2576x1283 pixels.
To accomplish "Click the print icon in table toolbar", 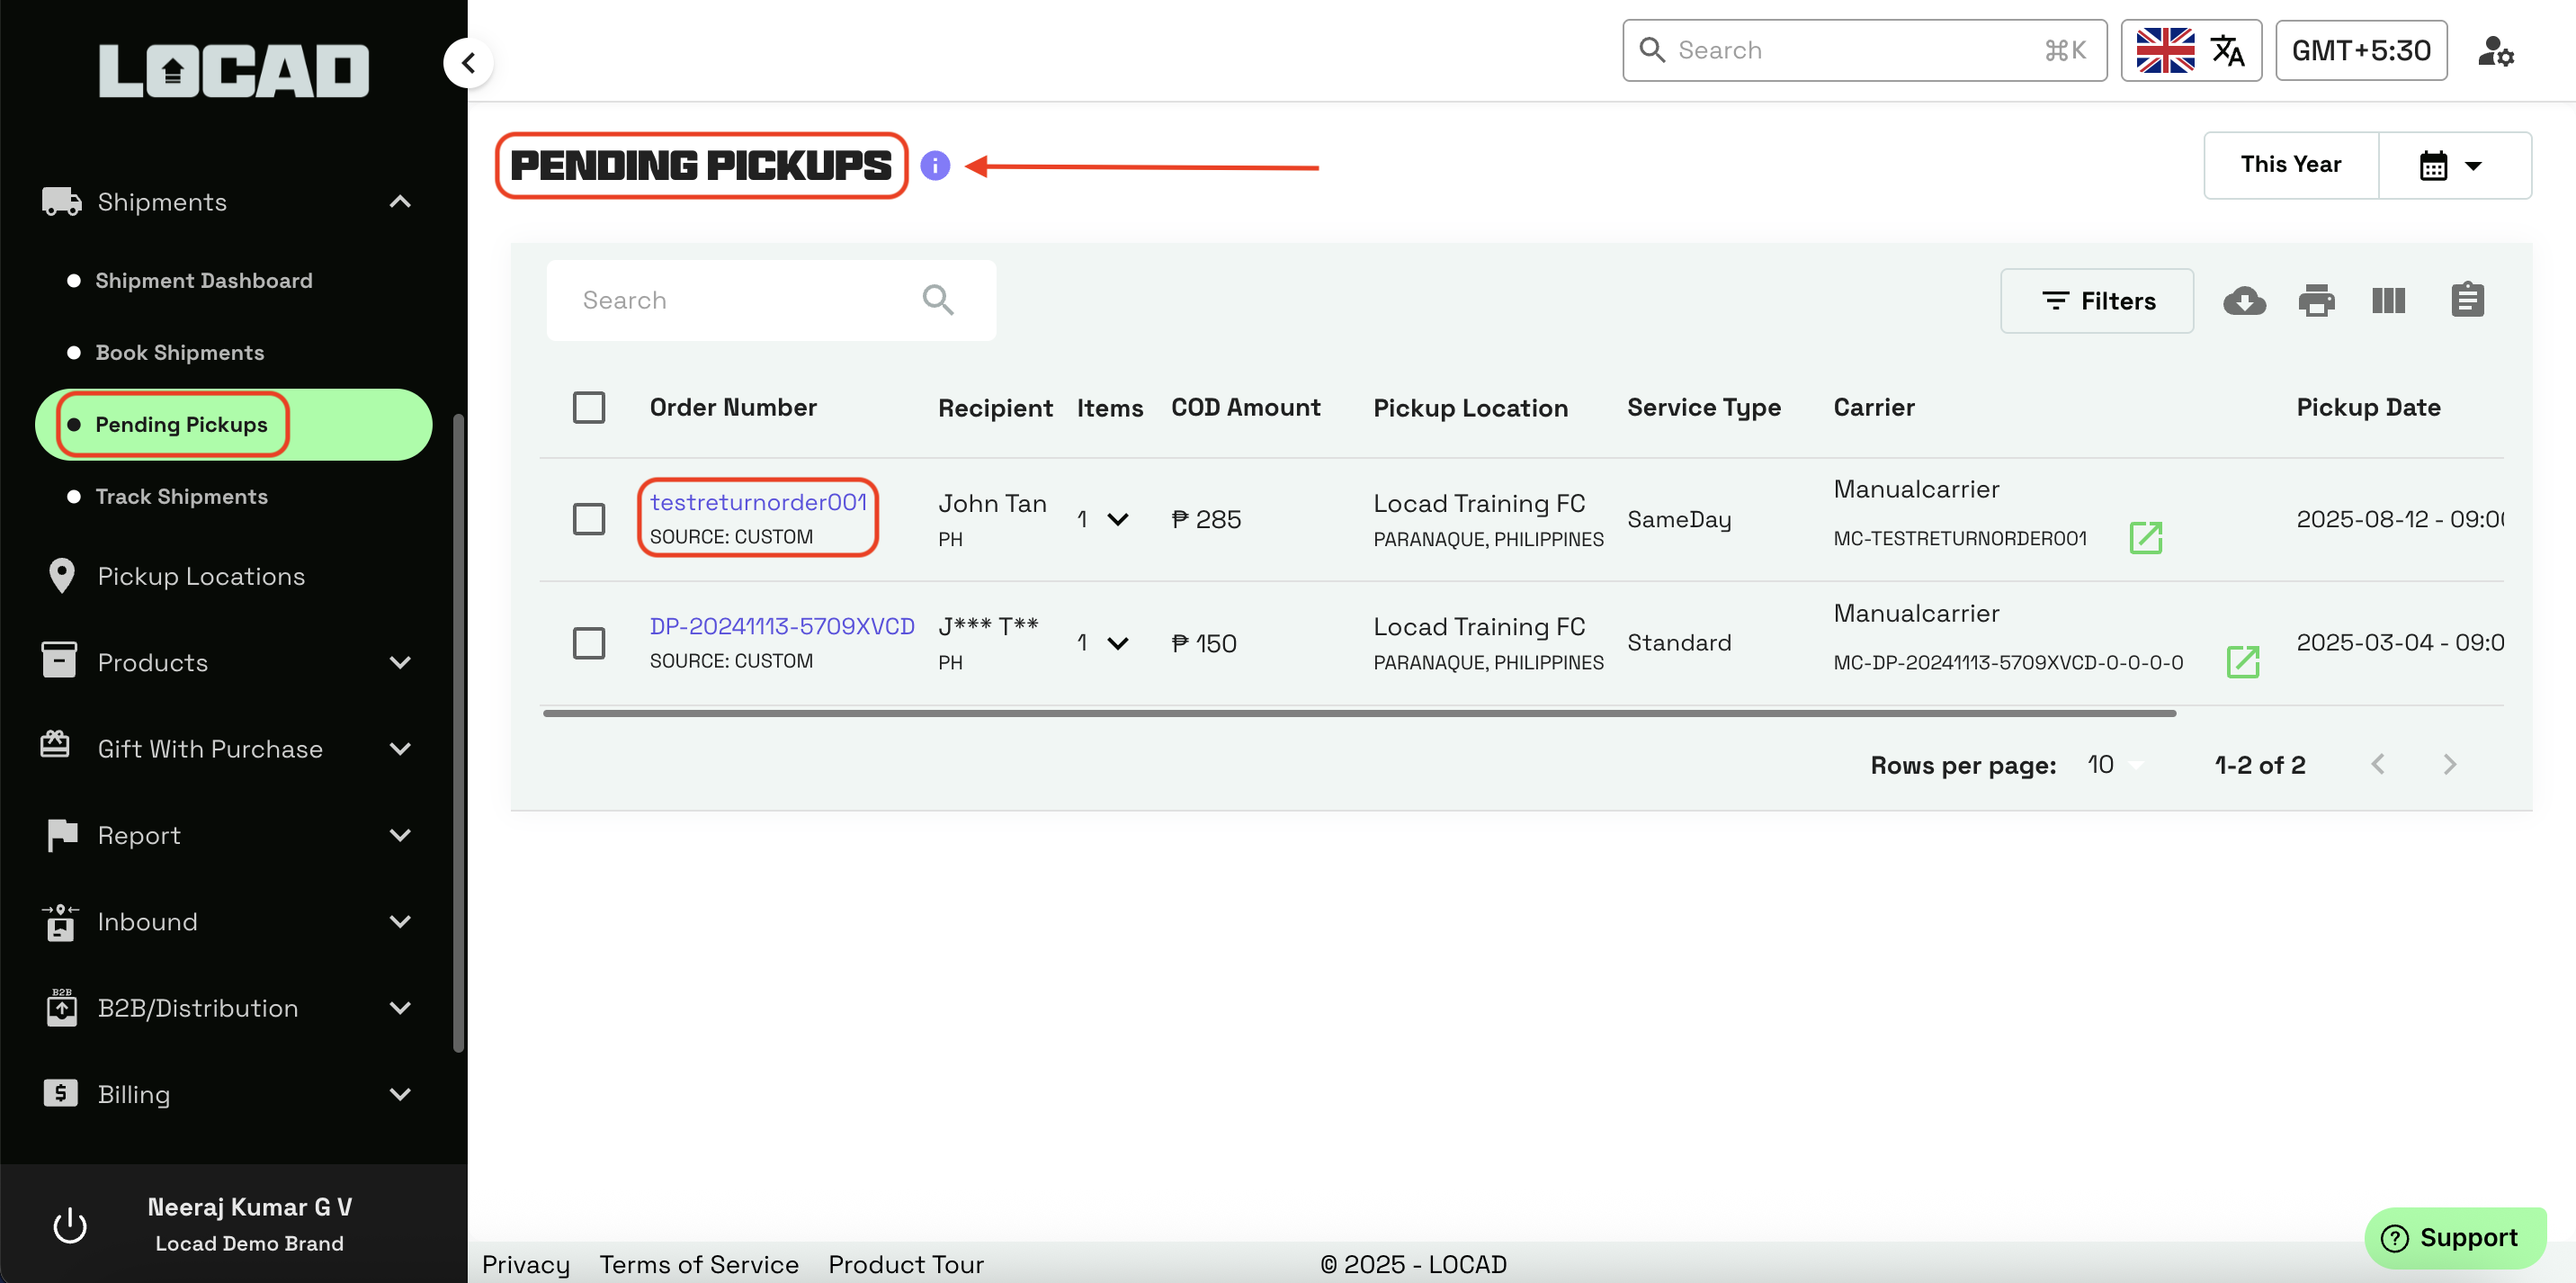I will tap(2316, 300).
